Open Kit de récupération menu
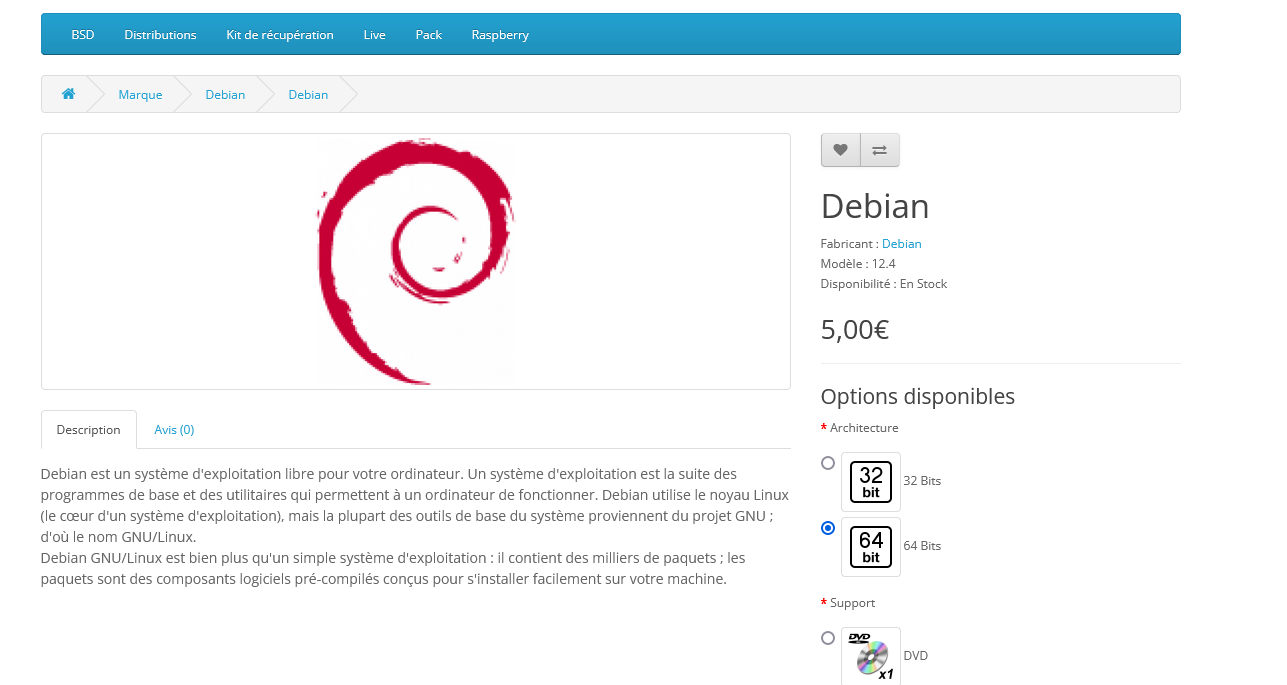Image resolution: width=1287 pixels, height=685 pixels. pos(280,35)
